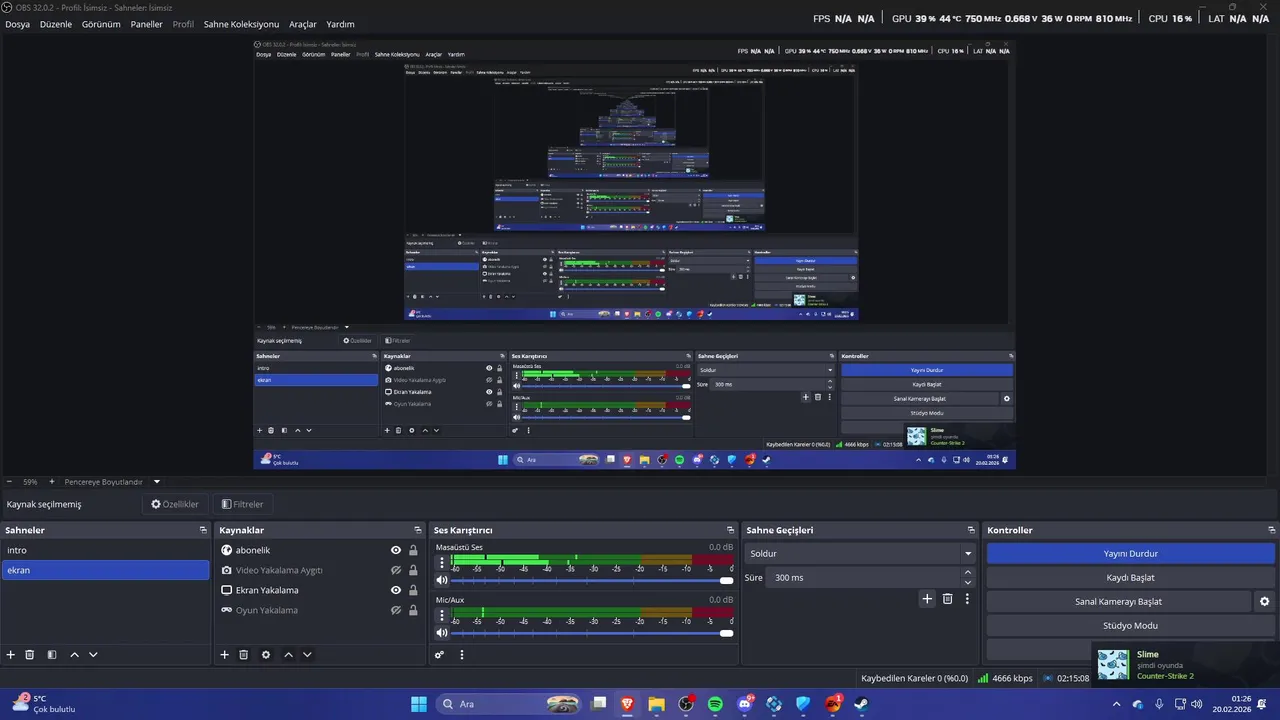Open Mic/Aux options three-dot menu
The image size is (1280, 720).
[x=442, y=616]
